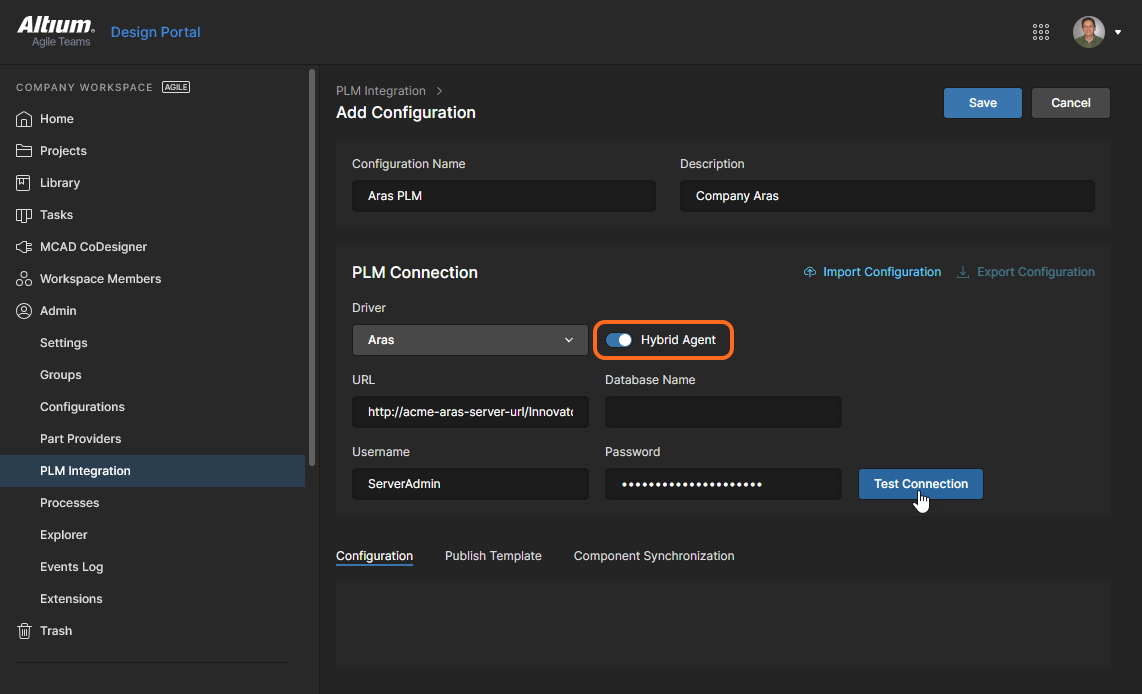1142x694 pixels.
Task: Select the Tasks icon
Action: click(x=24, y=215)
